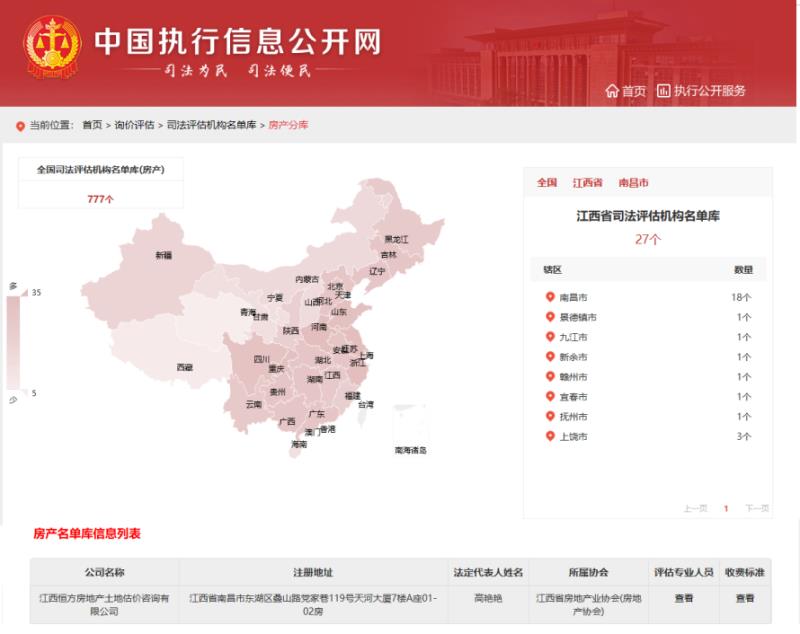
Task: Go to 司法评估机构名单库 breadcrumb link
Action: [x=212, y=125]
